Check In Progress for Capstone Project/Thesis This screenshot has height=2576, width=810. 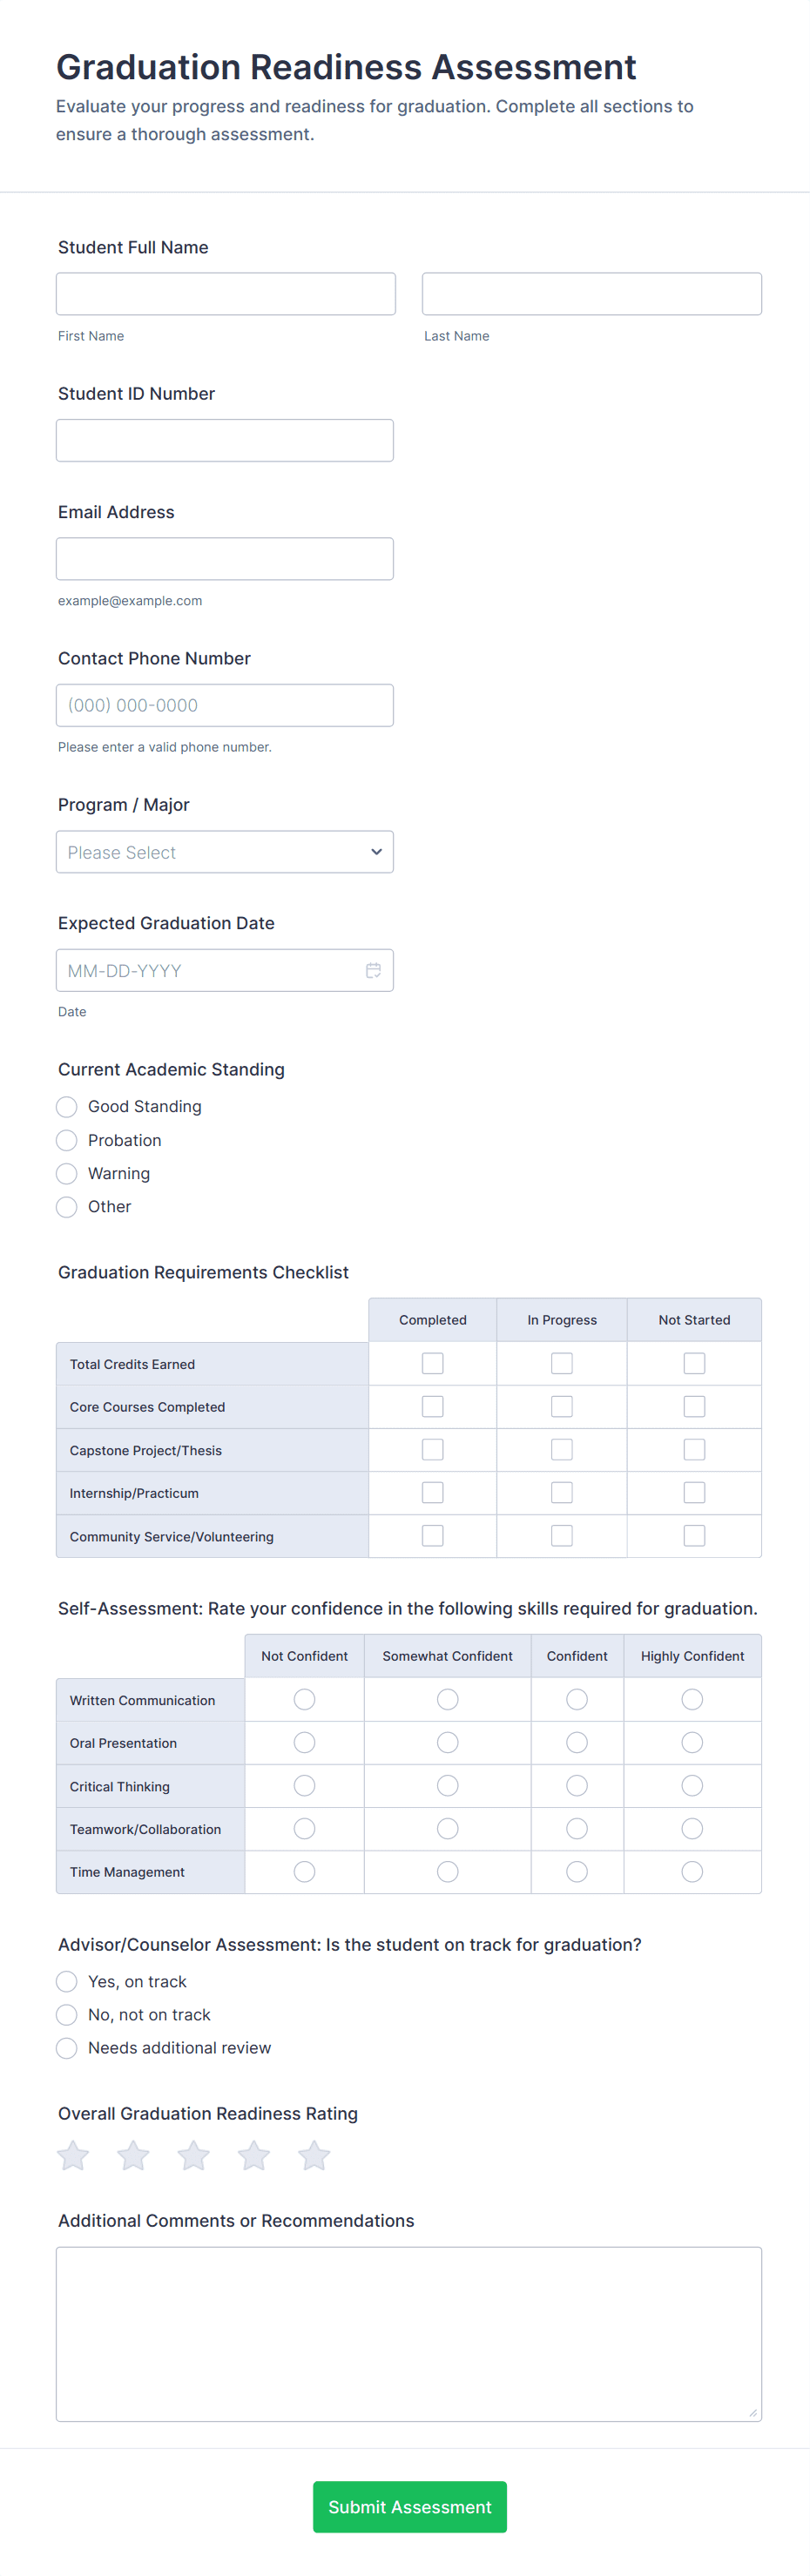pyautogui.click(x=562, y=1449)
